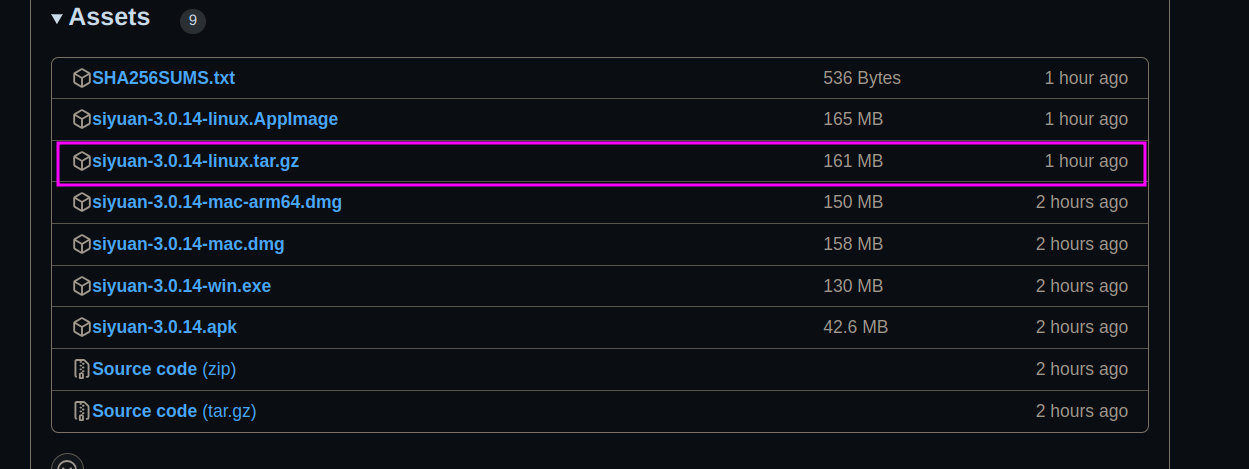Click zip file icon beside Source code (zip)

click(81, 369)
